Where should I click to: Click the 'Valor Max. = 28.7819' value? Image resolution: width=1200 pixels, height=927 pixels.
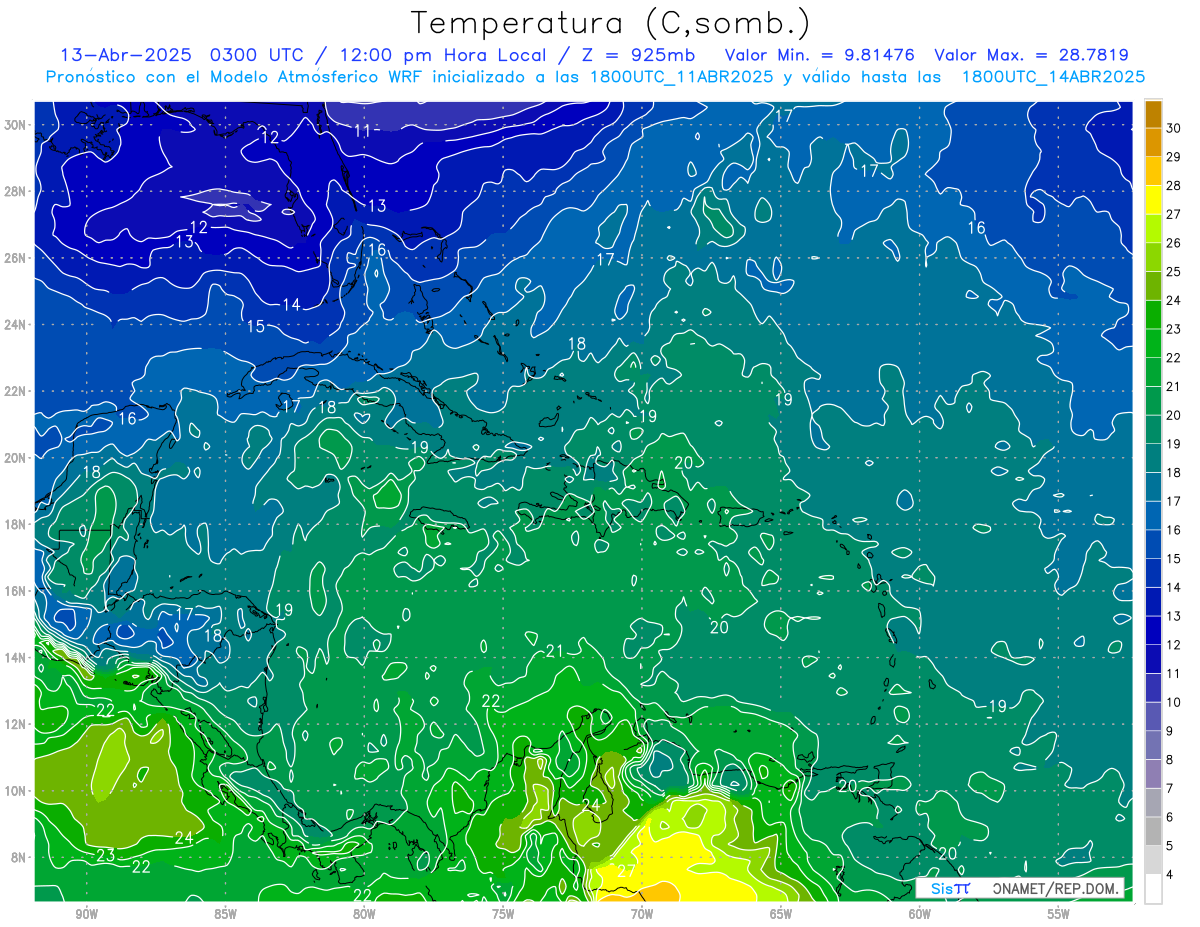pyautogui.click(x=1032, y=55)
